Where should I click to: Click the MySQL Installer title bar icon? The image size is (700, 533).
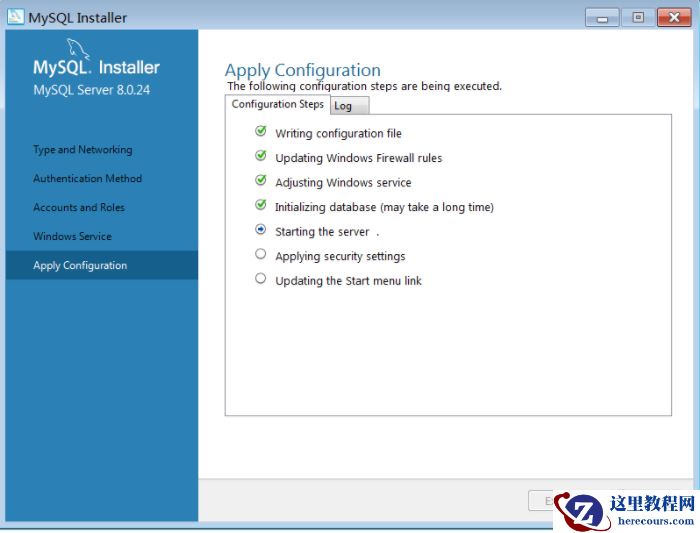click(15, 17)
